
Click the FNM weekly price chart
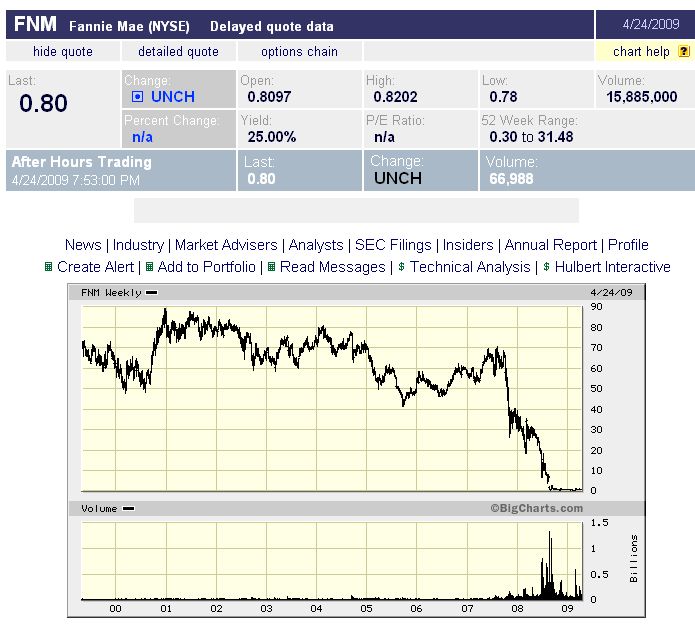tap(332, 399)
